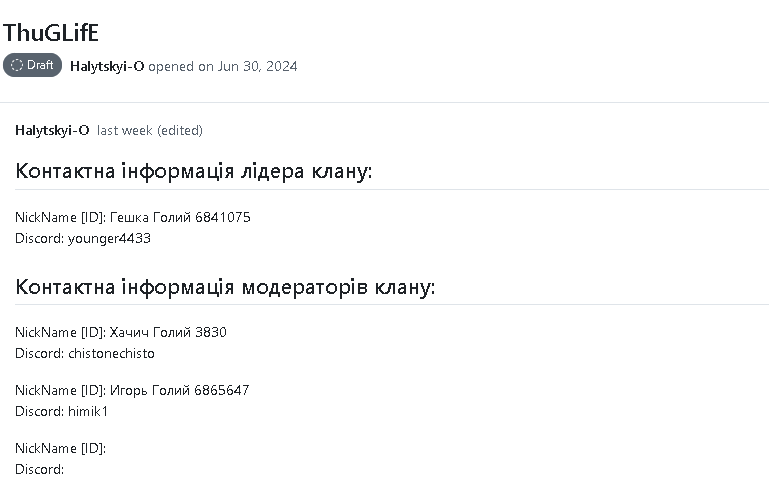769x489 pixels.
Task: Click the Discord younger4433 text
Action: click(x=83, y=238)
